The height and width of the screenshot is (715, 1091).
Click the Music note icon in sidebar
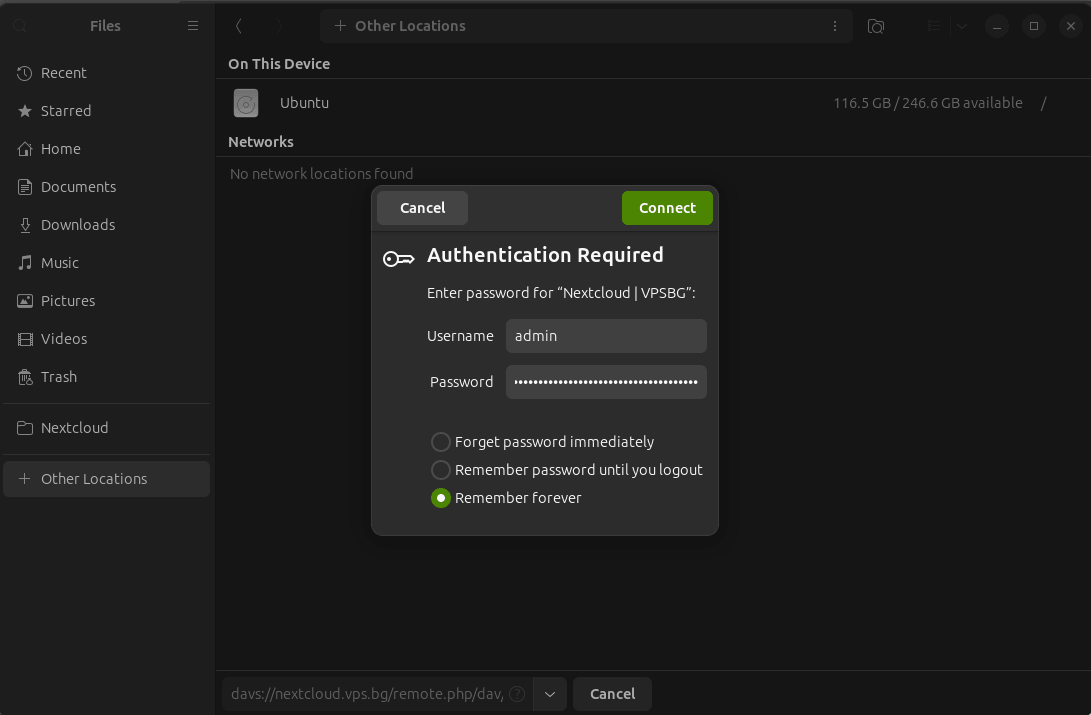25,262
